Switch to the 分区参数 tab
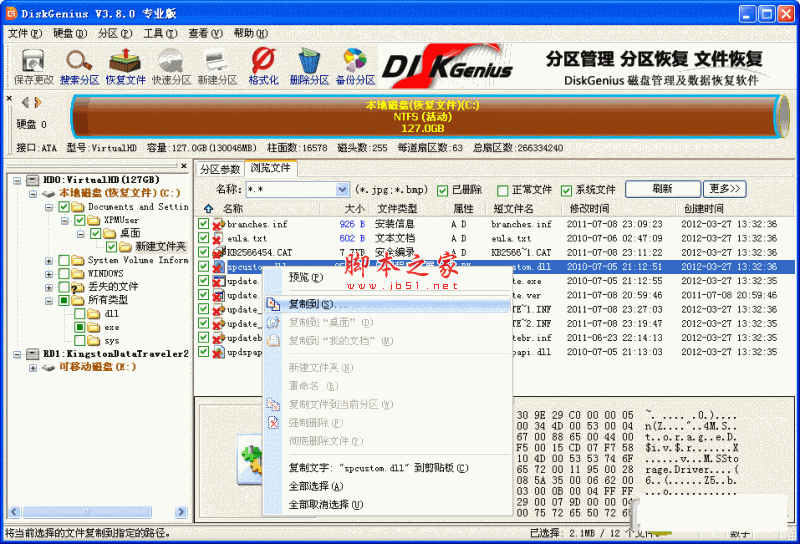800x544 pixels. [x=220, y=169]
